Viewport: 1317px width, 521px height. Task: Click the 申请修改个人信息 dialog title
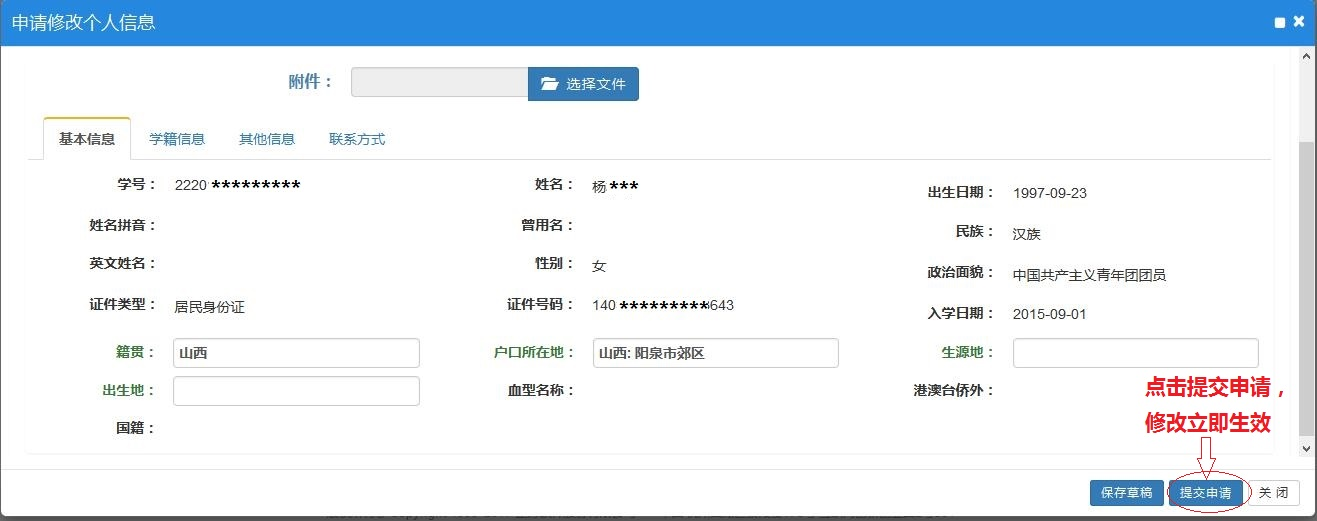click(x=84, y=22)
